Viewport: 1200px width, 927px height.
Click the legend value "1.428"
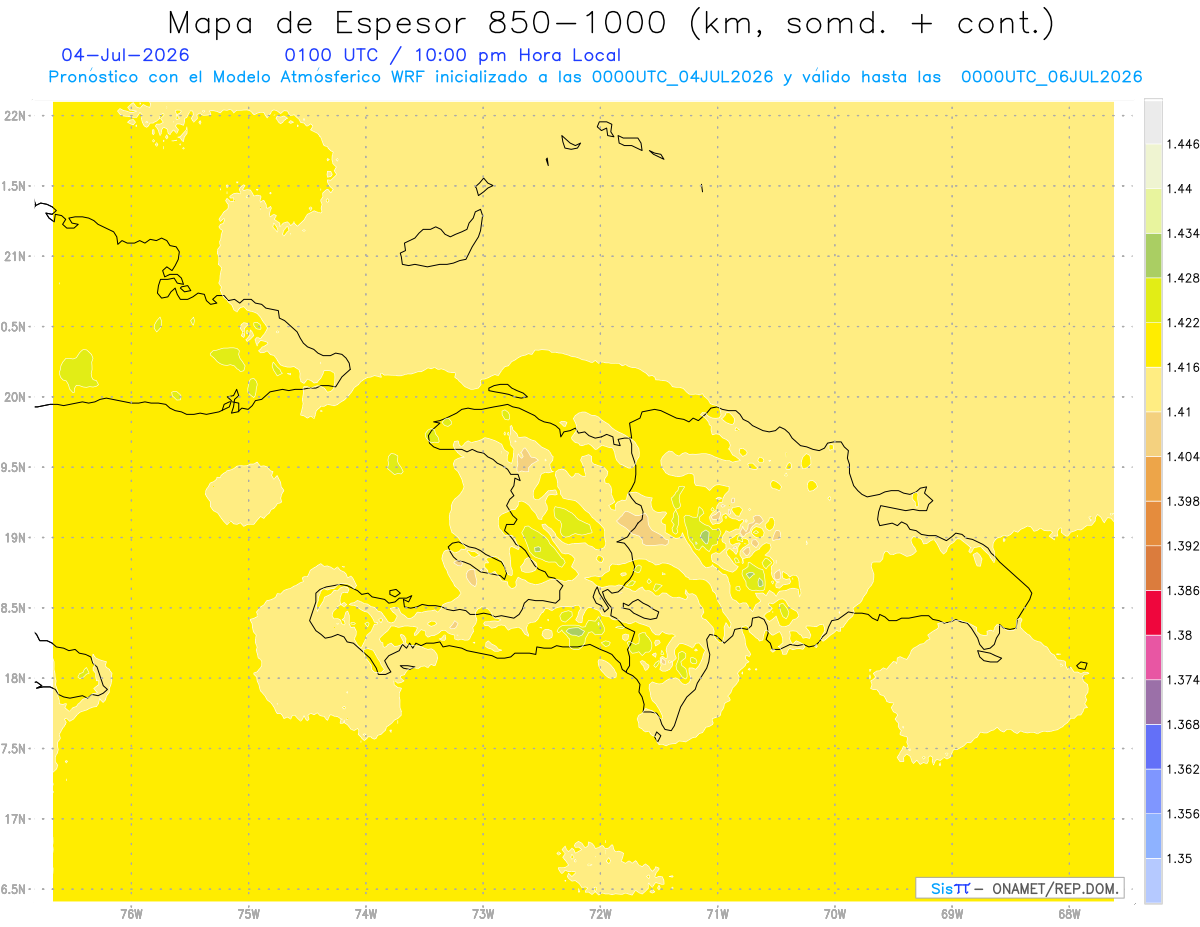1183,278
